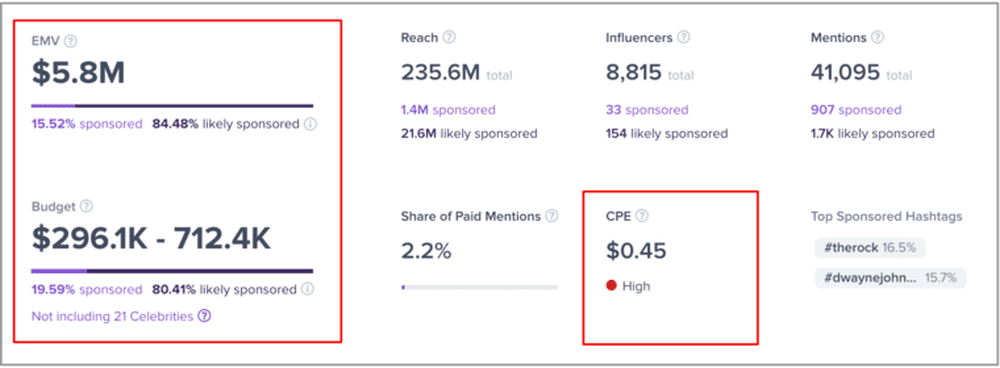Click the 80.41% likely sponsored label
The width and height of the screenshot is (1000, 368).
(x=224, y=290)
